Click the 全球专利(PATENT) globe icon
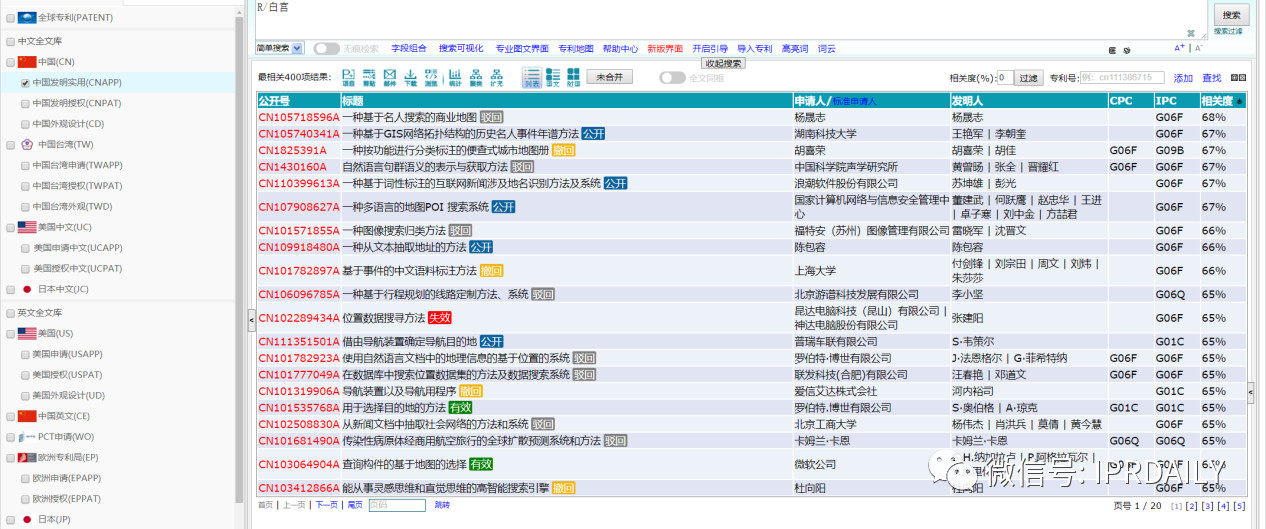The height and width of the screenshot is (529, 1266). [x=27, y=17]
